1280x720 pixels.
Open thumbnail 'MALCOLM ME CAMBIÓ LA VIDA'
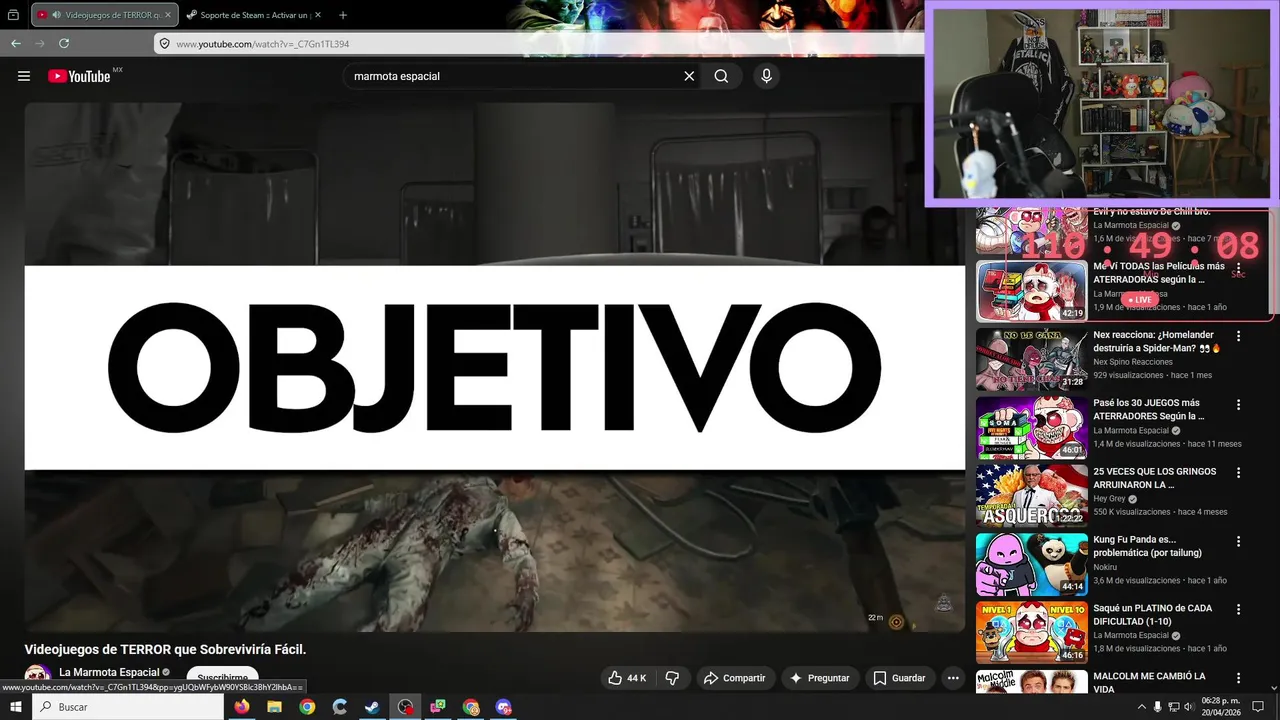click(1032, 682)
